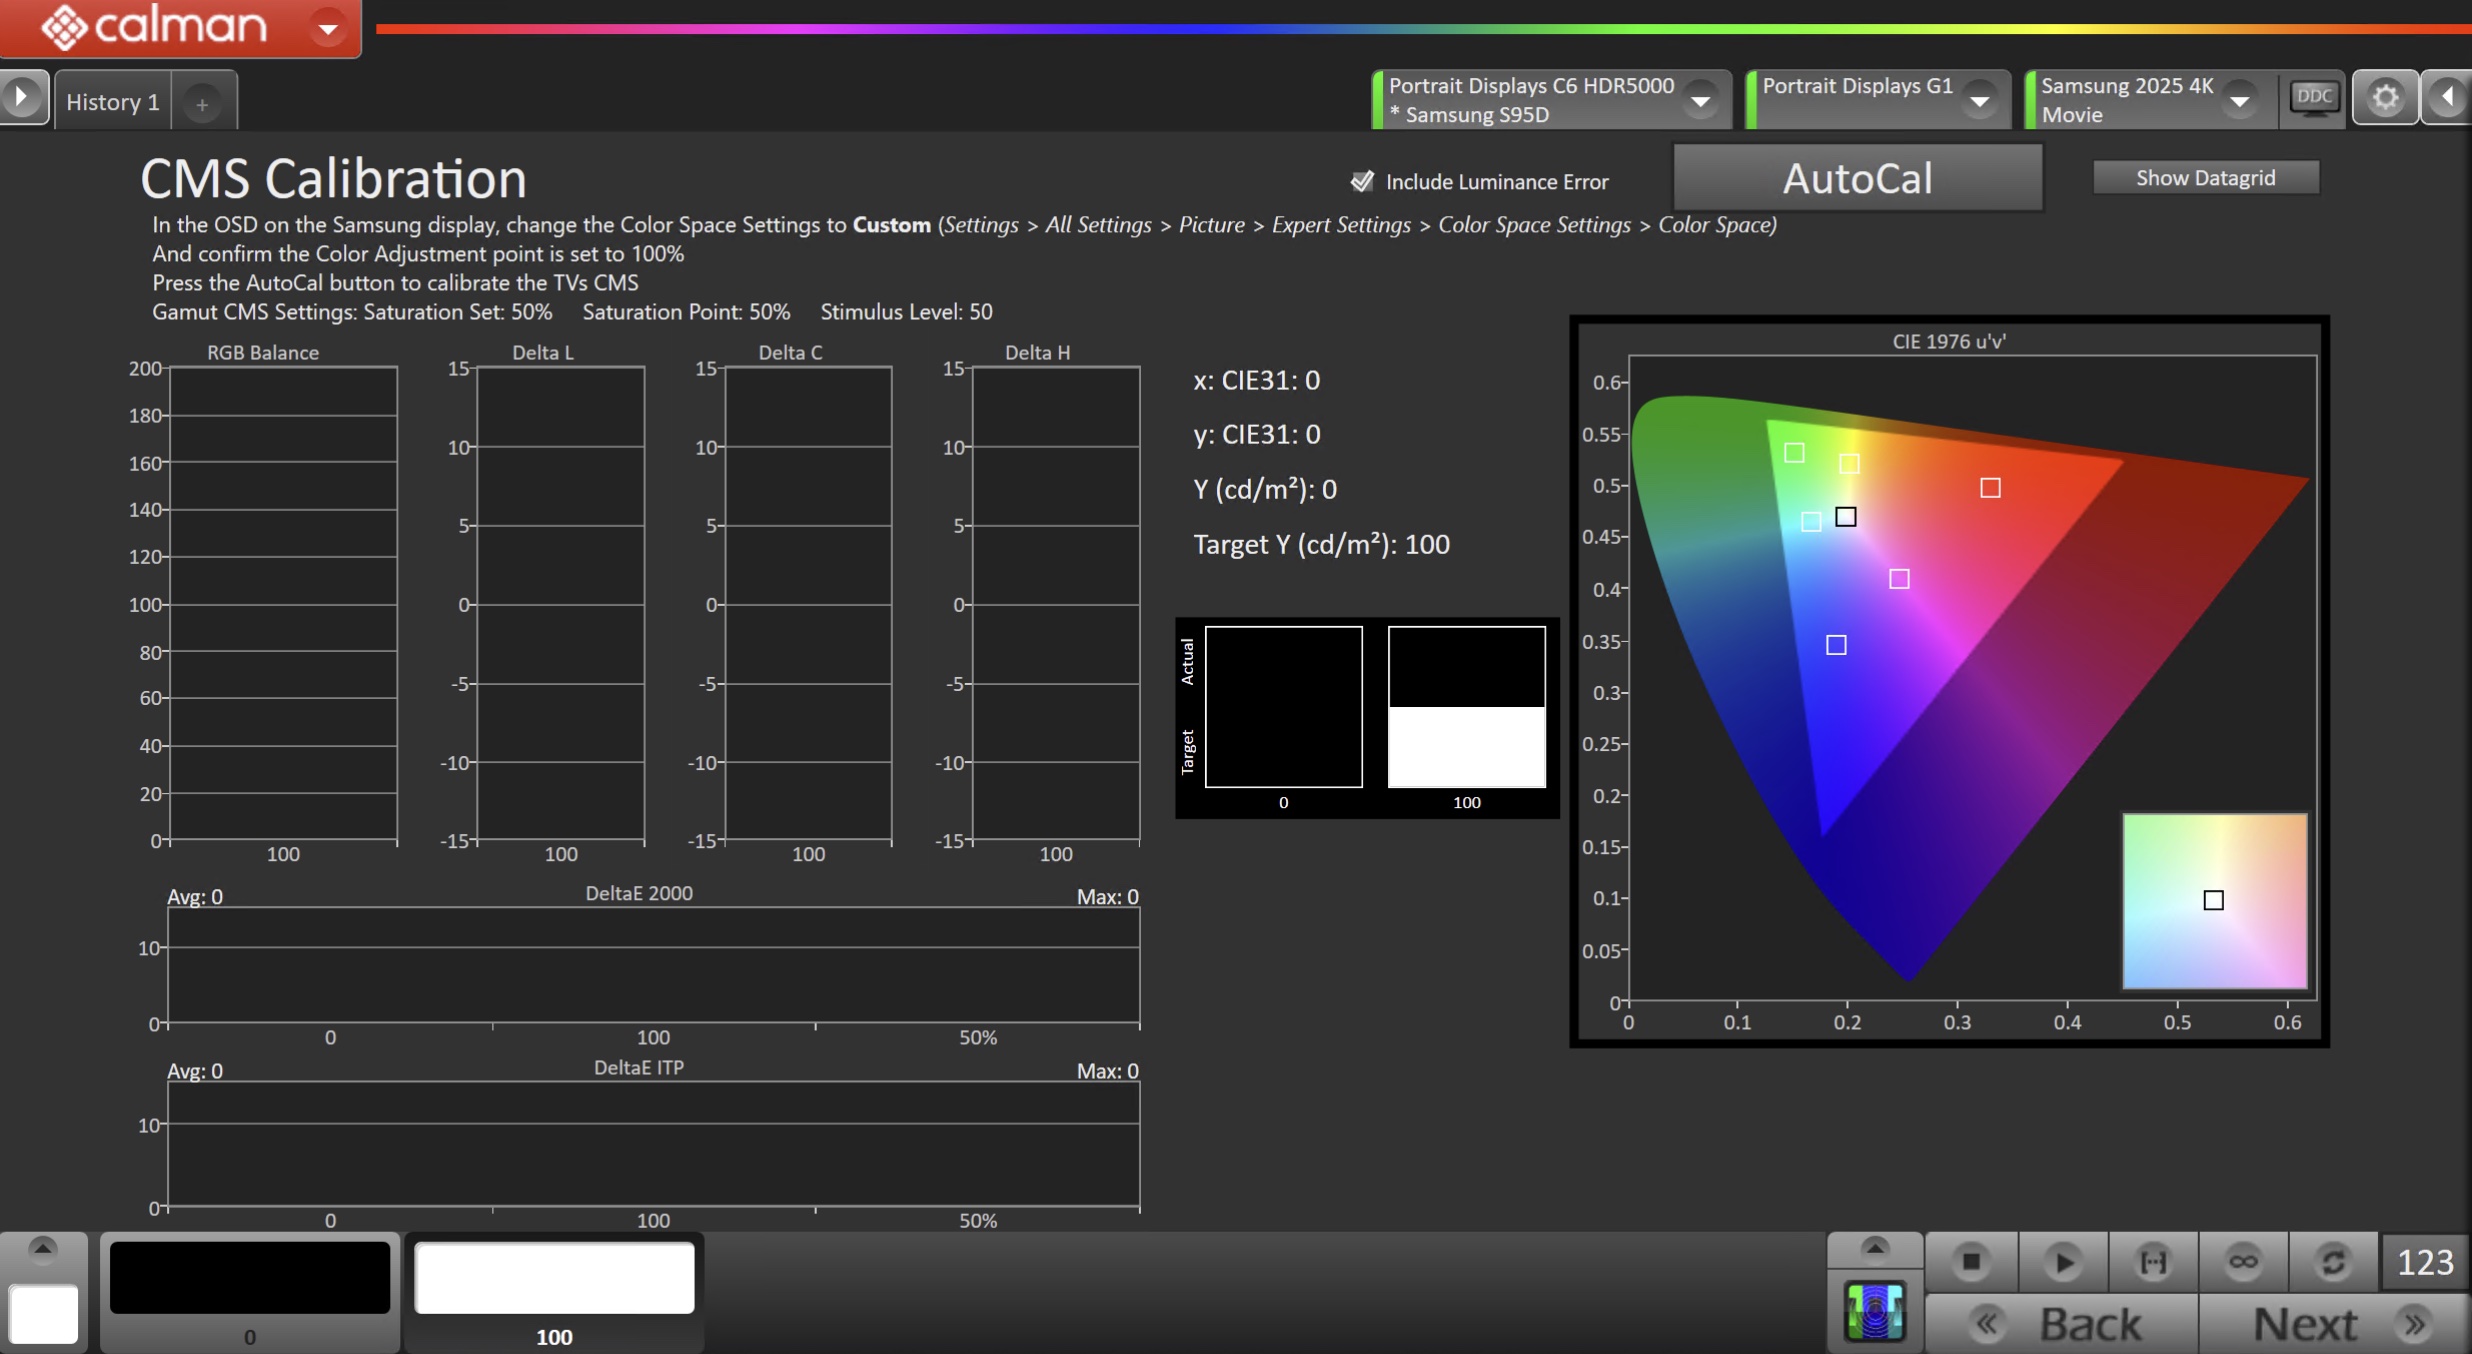Click the DDC monitor icon
2472x1354 pixels.
pyautogui.click(x=2313, y=98)
